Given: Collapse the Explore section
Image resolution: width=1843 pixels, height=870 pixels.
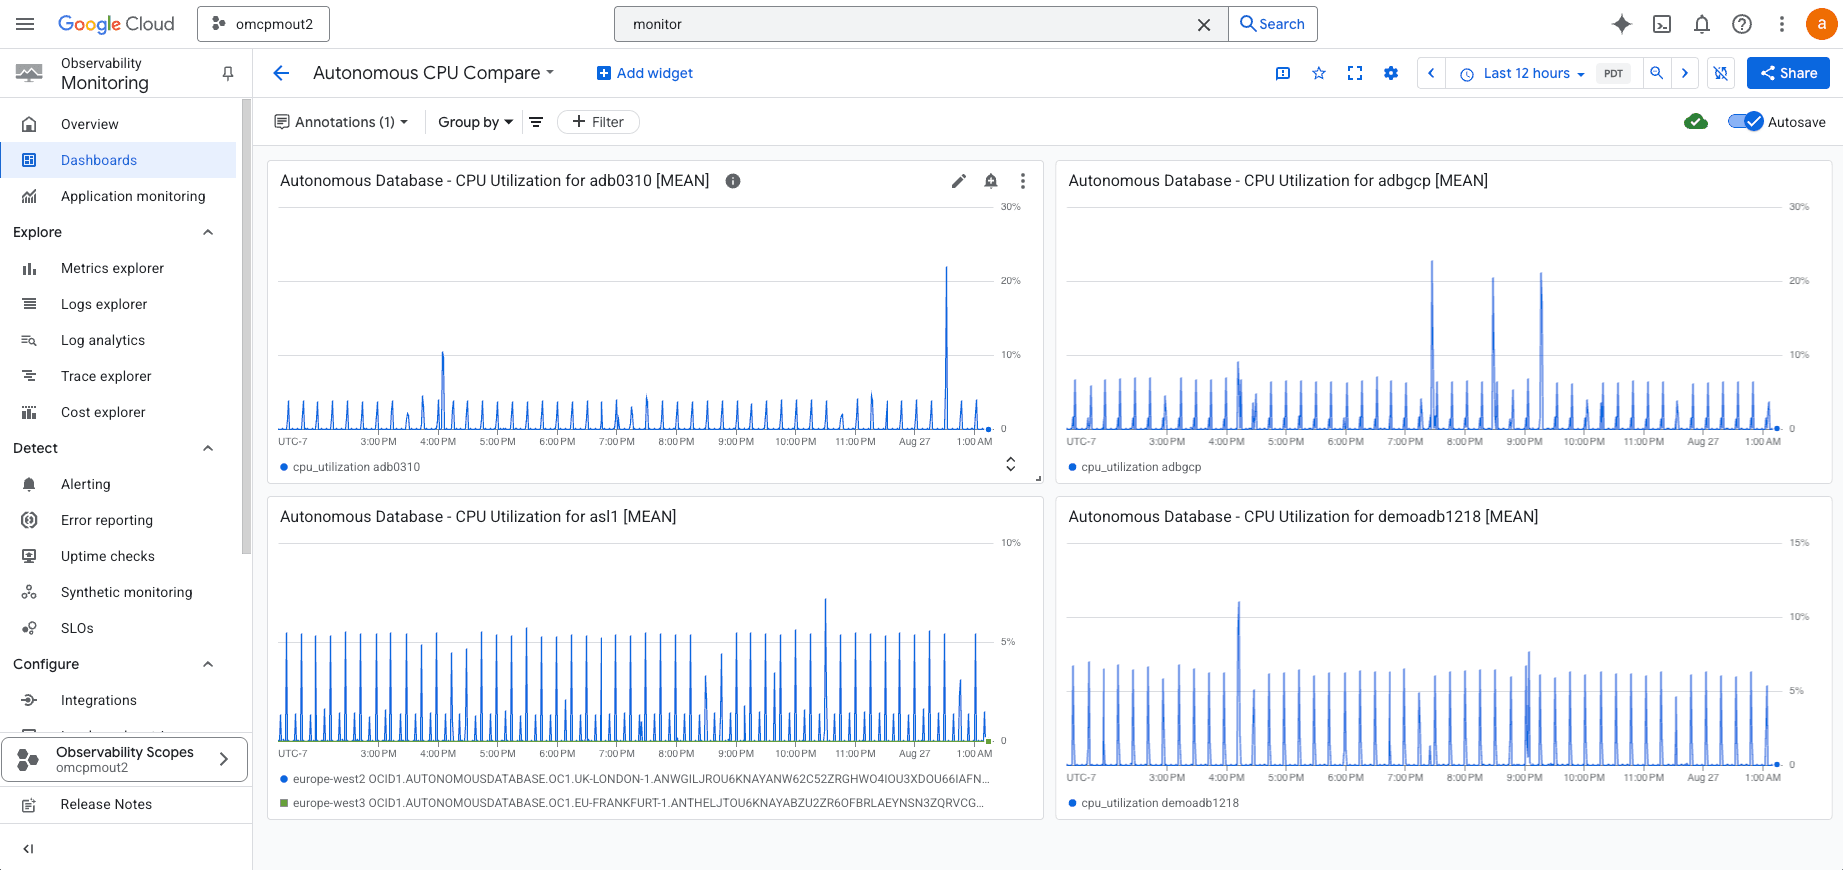Looking at the screenshot, I should [x=208, y=232].
